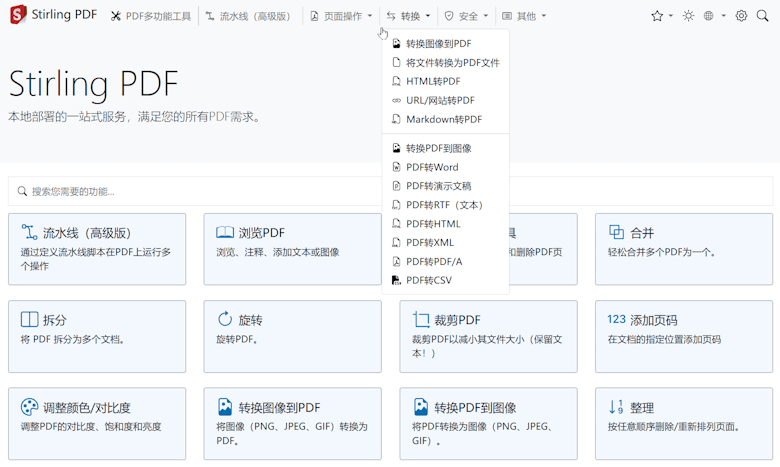Image resolution: width=780 pixels, height=467 pixels.
Task: Select PDF转HTML menu item
Action: 445,224
